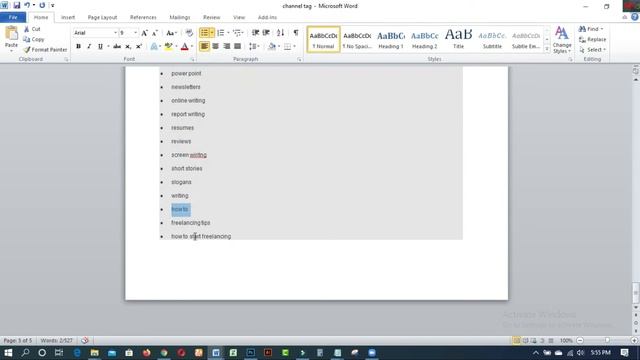
Task: Apply No Spacing style
Action: pyautogui.click(x=357, y=40)
